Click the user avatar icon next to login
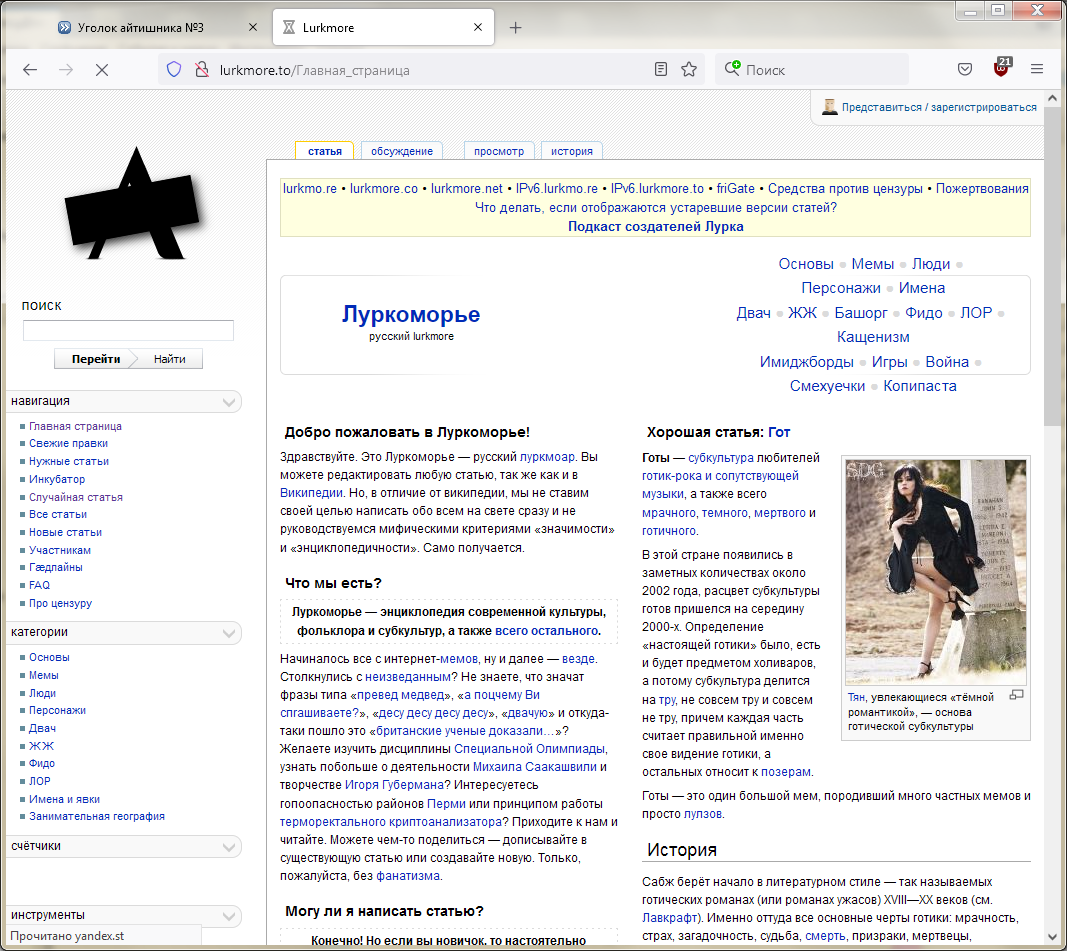Image resolution: width=1067 pixels, height=951 pixels. click(x=830, y=107)
